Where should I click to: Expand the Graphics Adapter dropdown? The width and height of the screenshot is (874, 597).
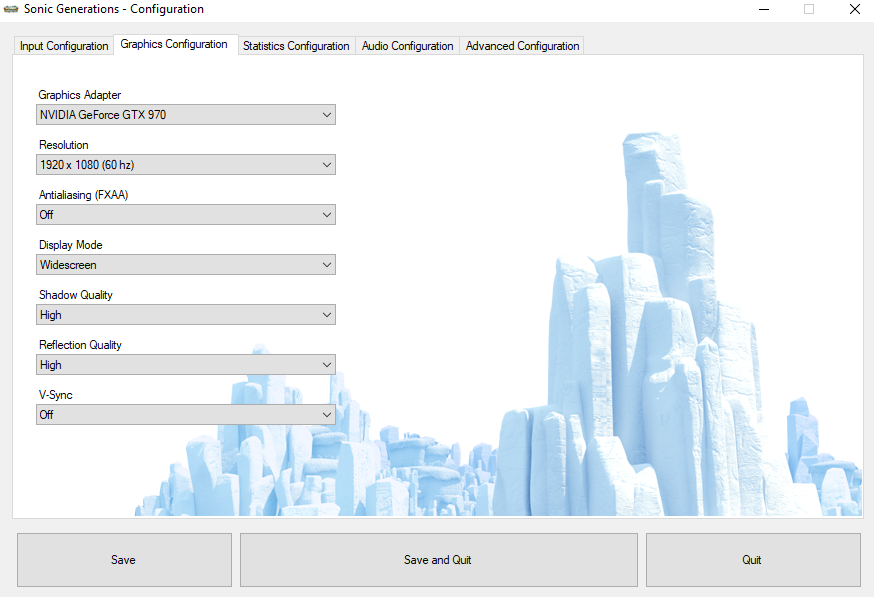[x=186, y=115]
